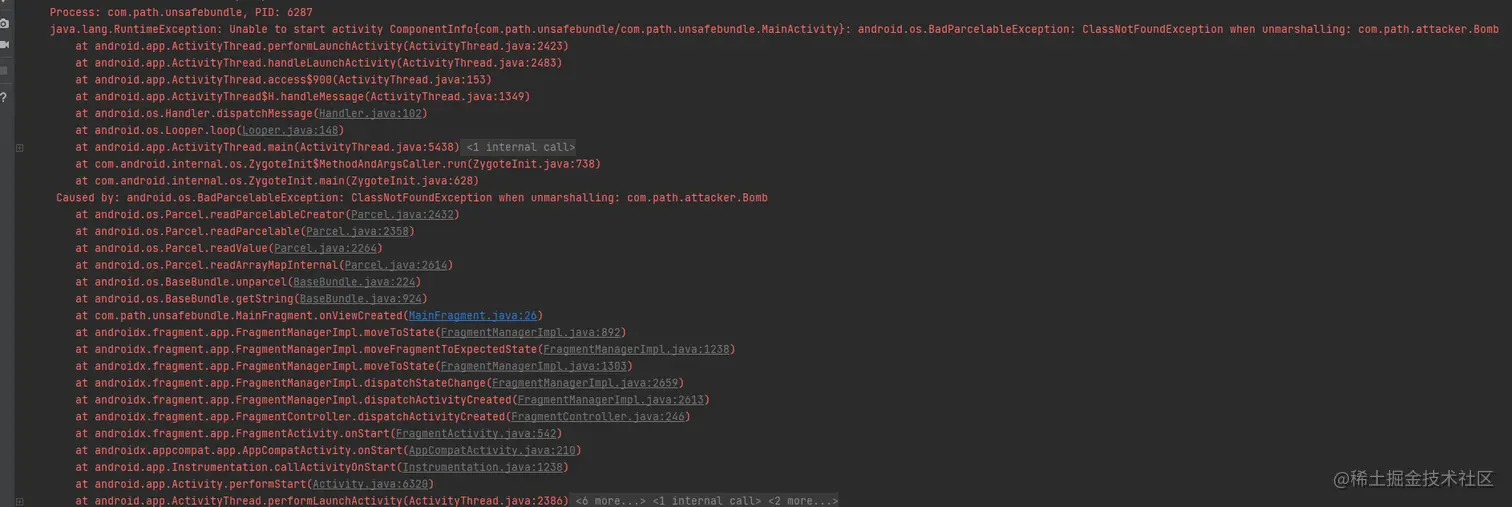Viewport: 1512px width, 507px height.
Task: Expand the gutter fold beside ActivityThread.main line
Action: point(19,148)
